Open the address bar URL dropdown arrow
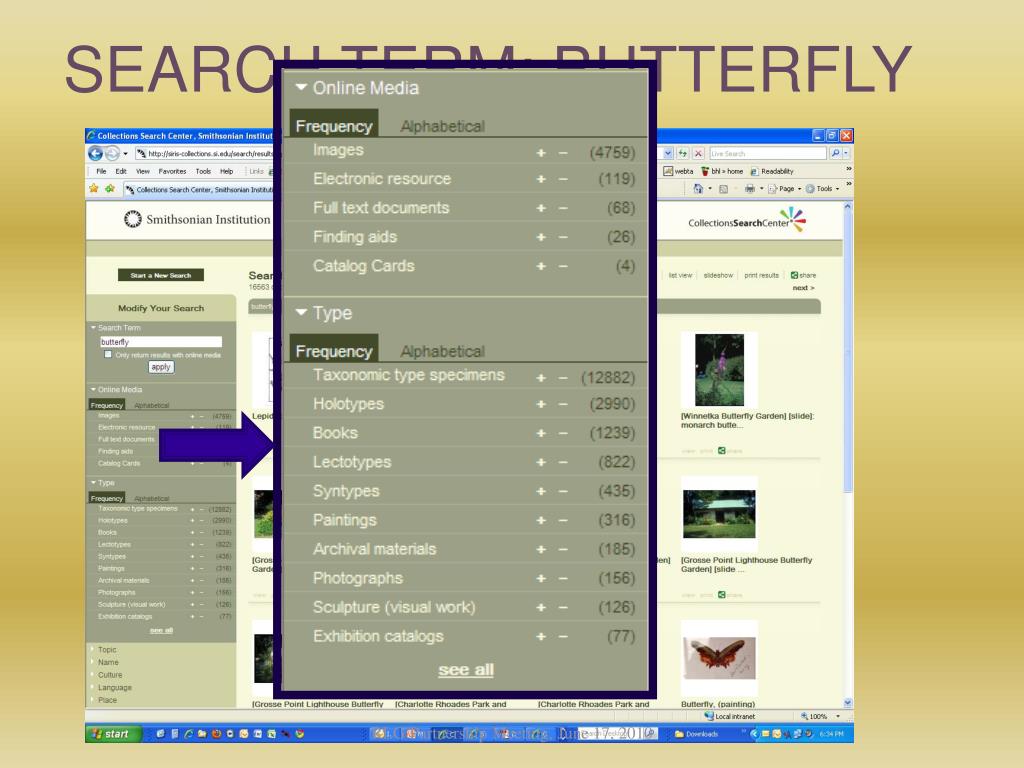This screenshot has width=1024, height=768. point(668,153)
